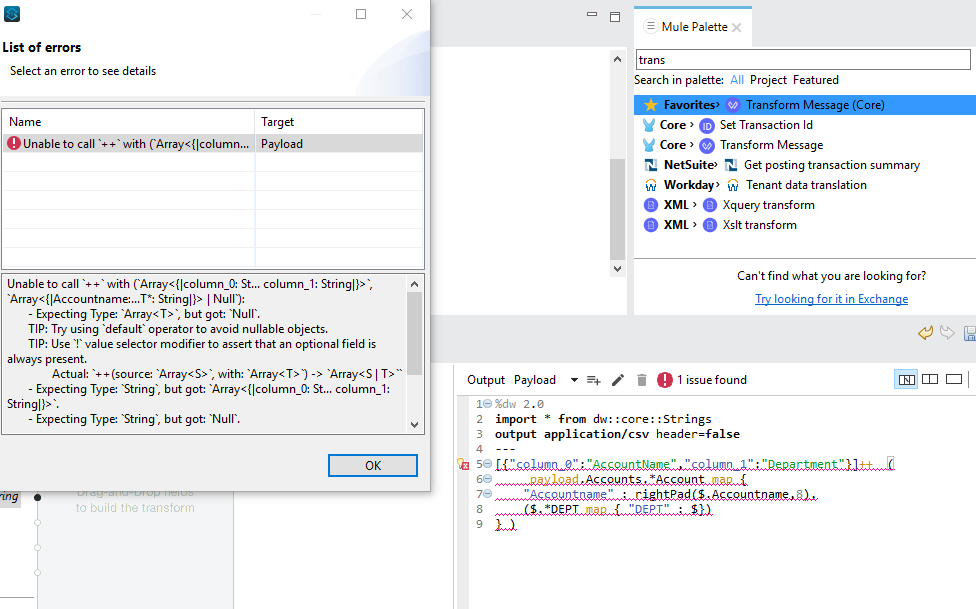This screenshot has width=976, height=609.
Task: Click the undo arrow icon
Action: (x=925, y=333)
